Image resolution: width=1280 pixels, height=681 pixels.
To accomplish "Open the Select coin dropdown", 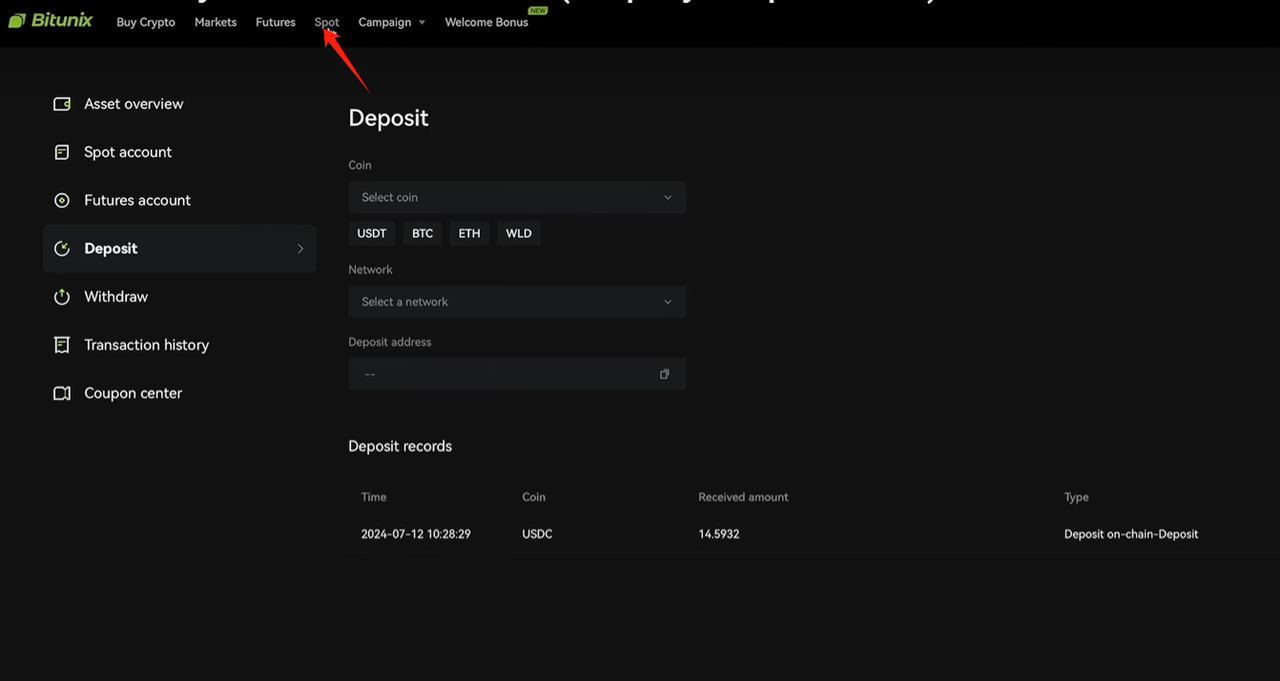I will [516, 197].
